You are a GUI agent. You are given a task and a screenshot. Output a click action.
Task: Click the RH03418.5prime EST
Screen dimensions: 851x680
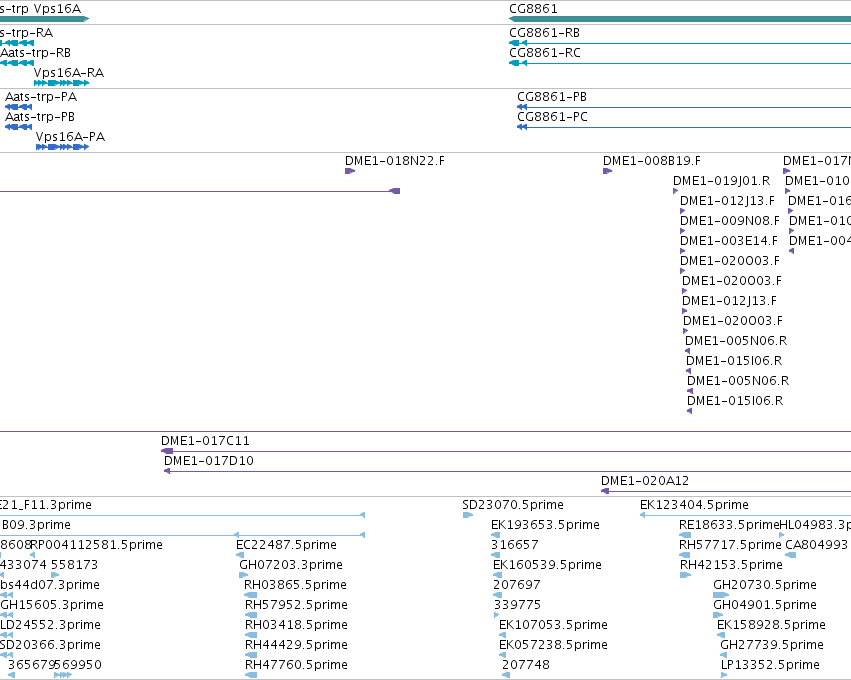(251, 635)
